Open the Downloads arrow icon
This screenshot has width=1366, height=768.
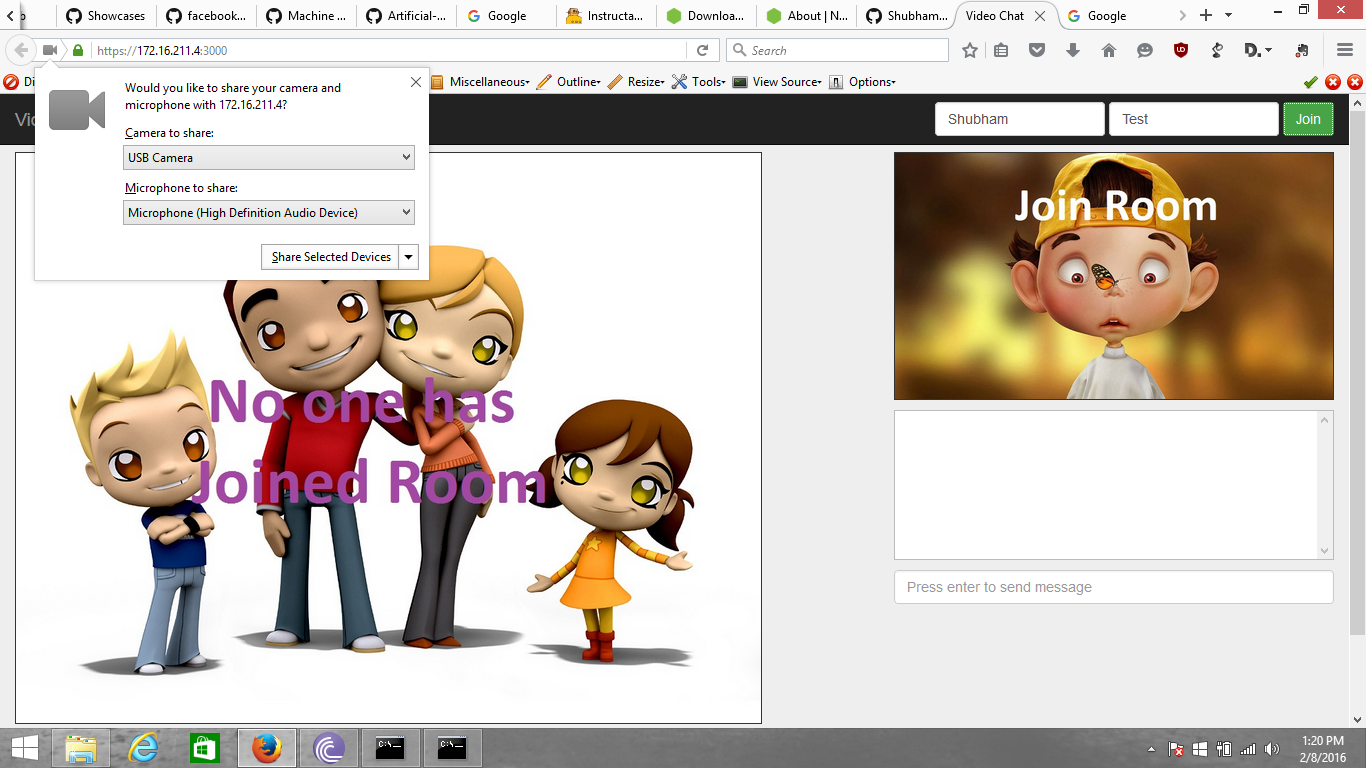pos(1073,50)
